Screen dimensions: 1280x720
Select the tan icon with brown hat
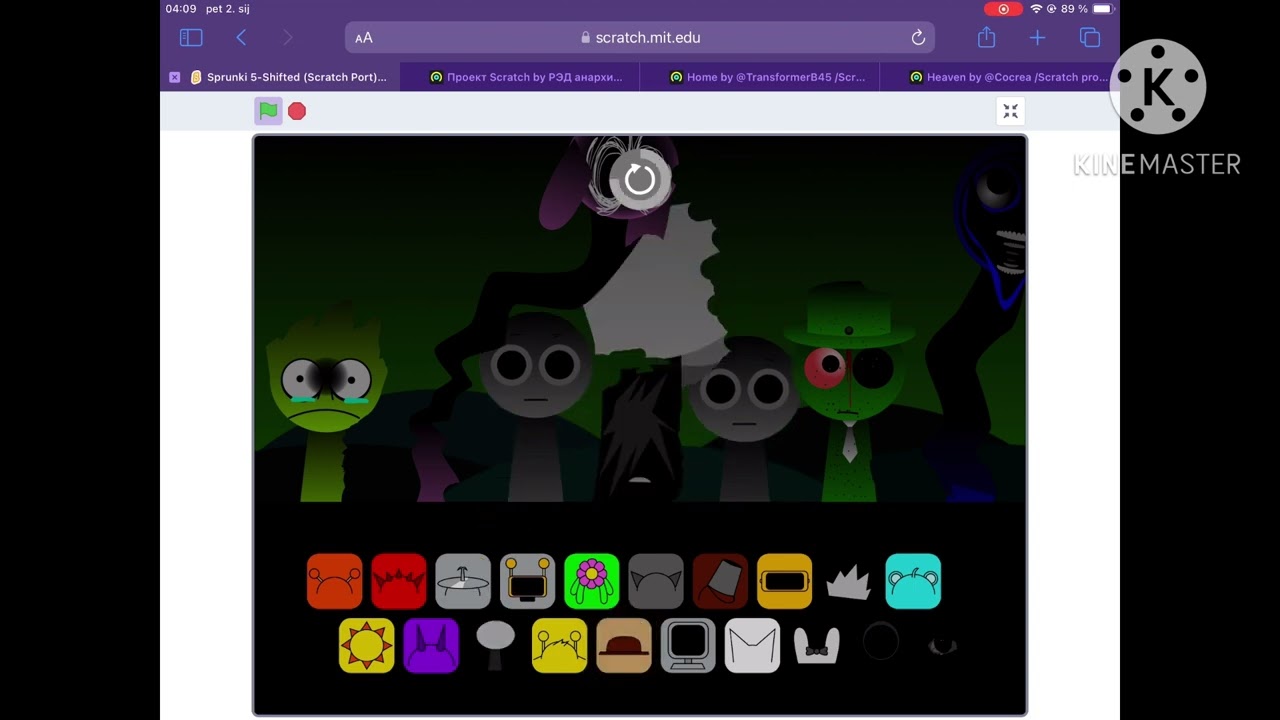[624, 645]
